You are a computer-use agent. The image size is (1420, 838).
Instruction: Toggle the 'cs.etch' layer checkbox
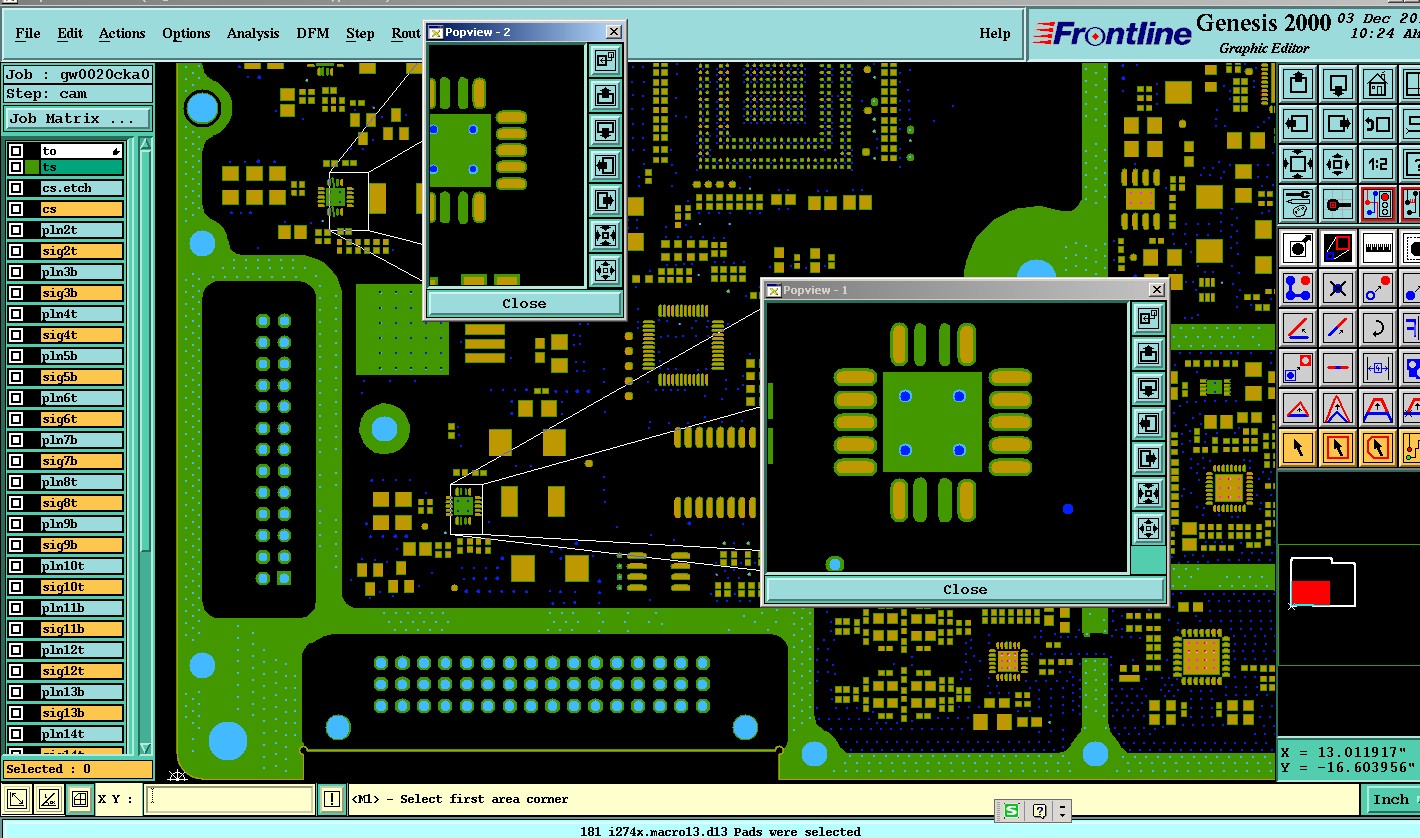click(x=16, y=188)
